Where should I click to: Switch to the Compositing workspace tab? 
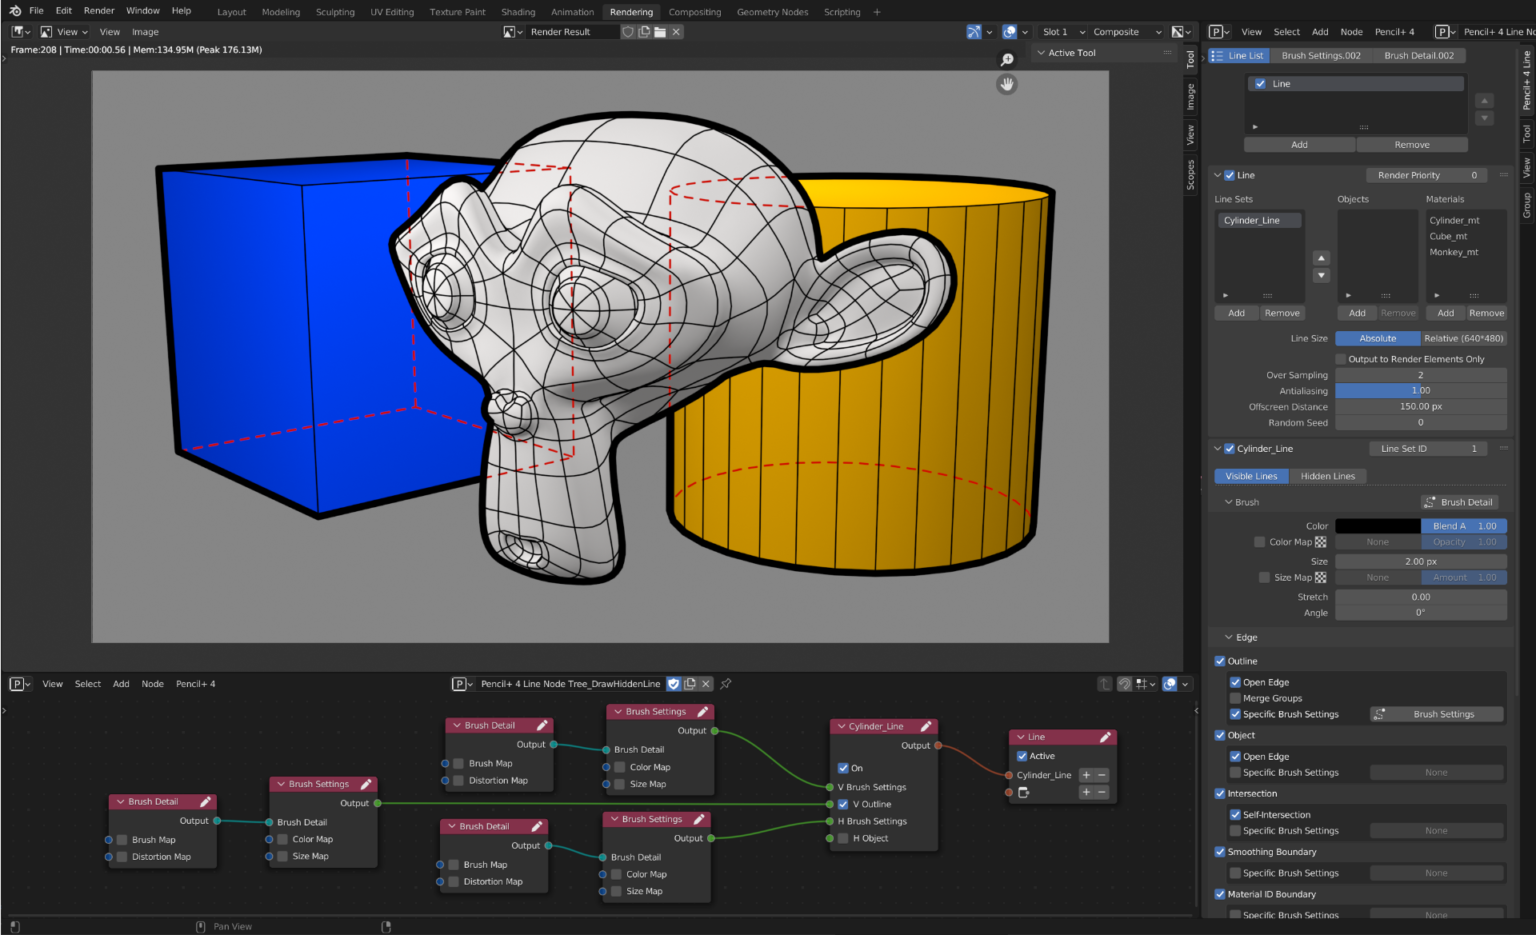(695, 12)
